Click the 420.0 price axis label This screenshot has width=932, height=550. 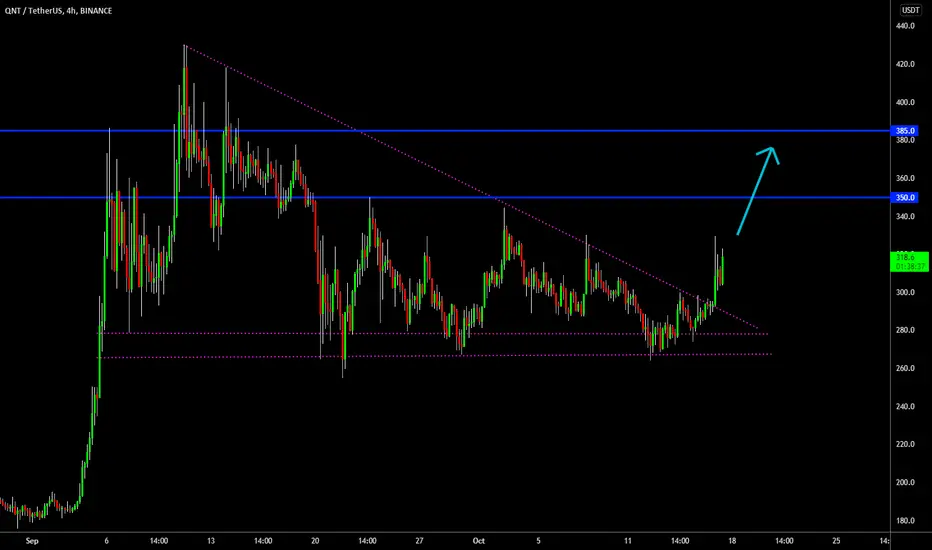[x=905, y=64]
